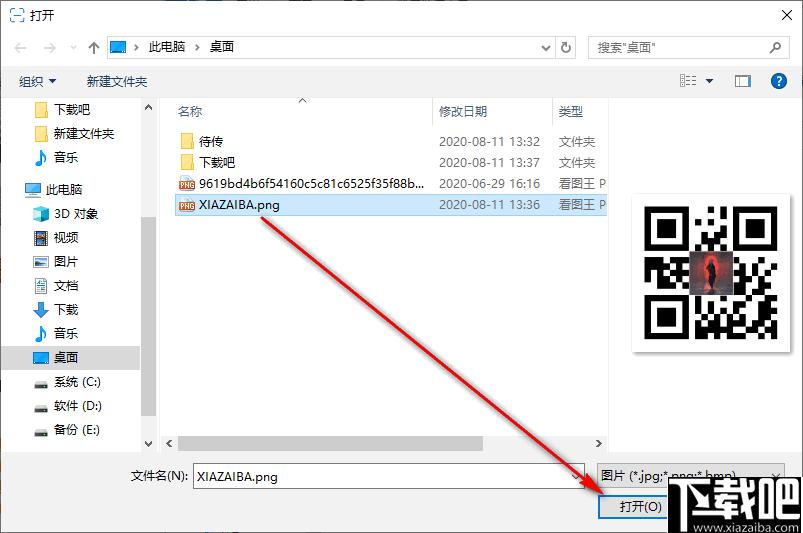Sort by 修改日期 column header
Viewport: 803px width, 533px height.
[463, 112]
